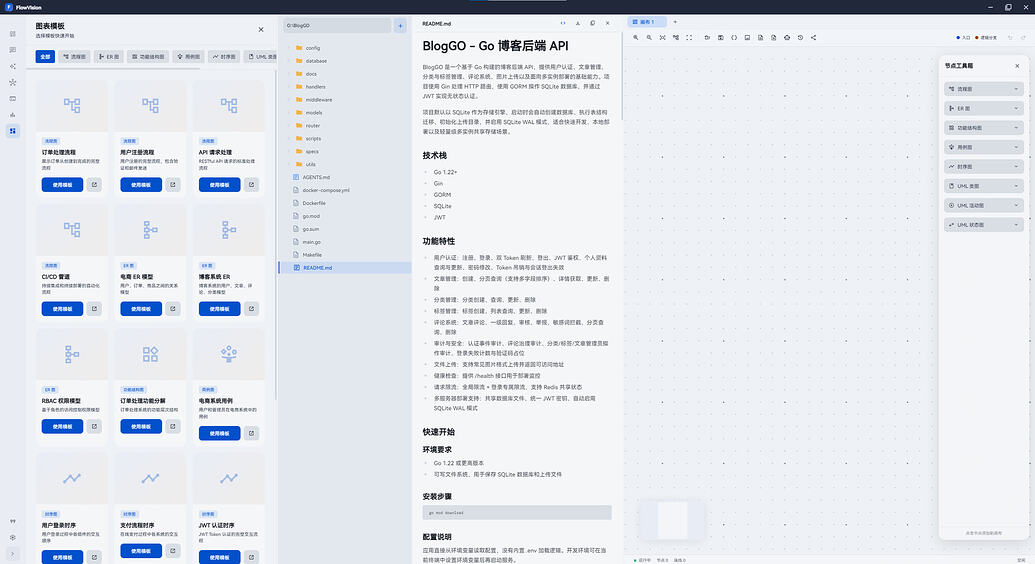Viewport: 1035px width, 564px height.
Task: Click the canvas minimap thumbnail
Action: coord(672,520)
